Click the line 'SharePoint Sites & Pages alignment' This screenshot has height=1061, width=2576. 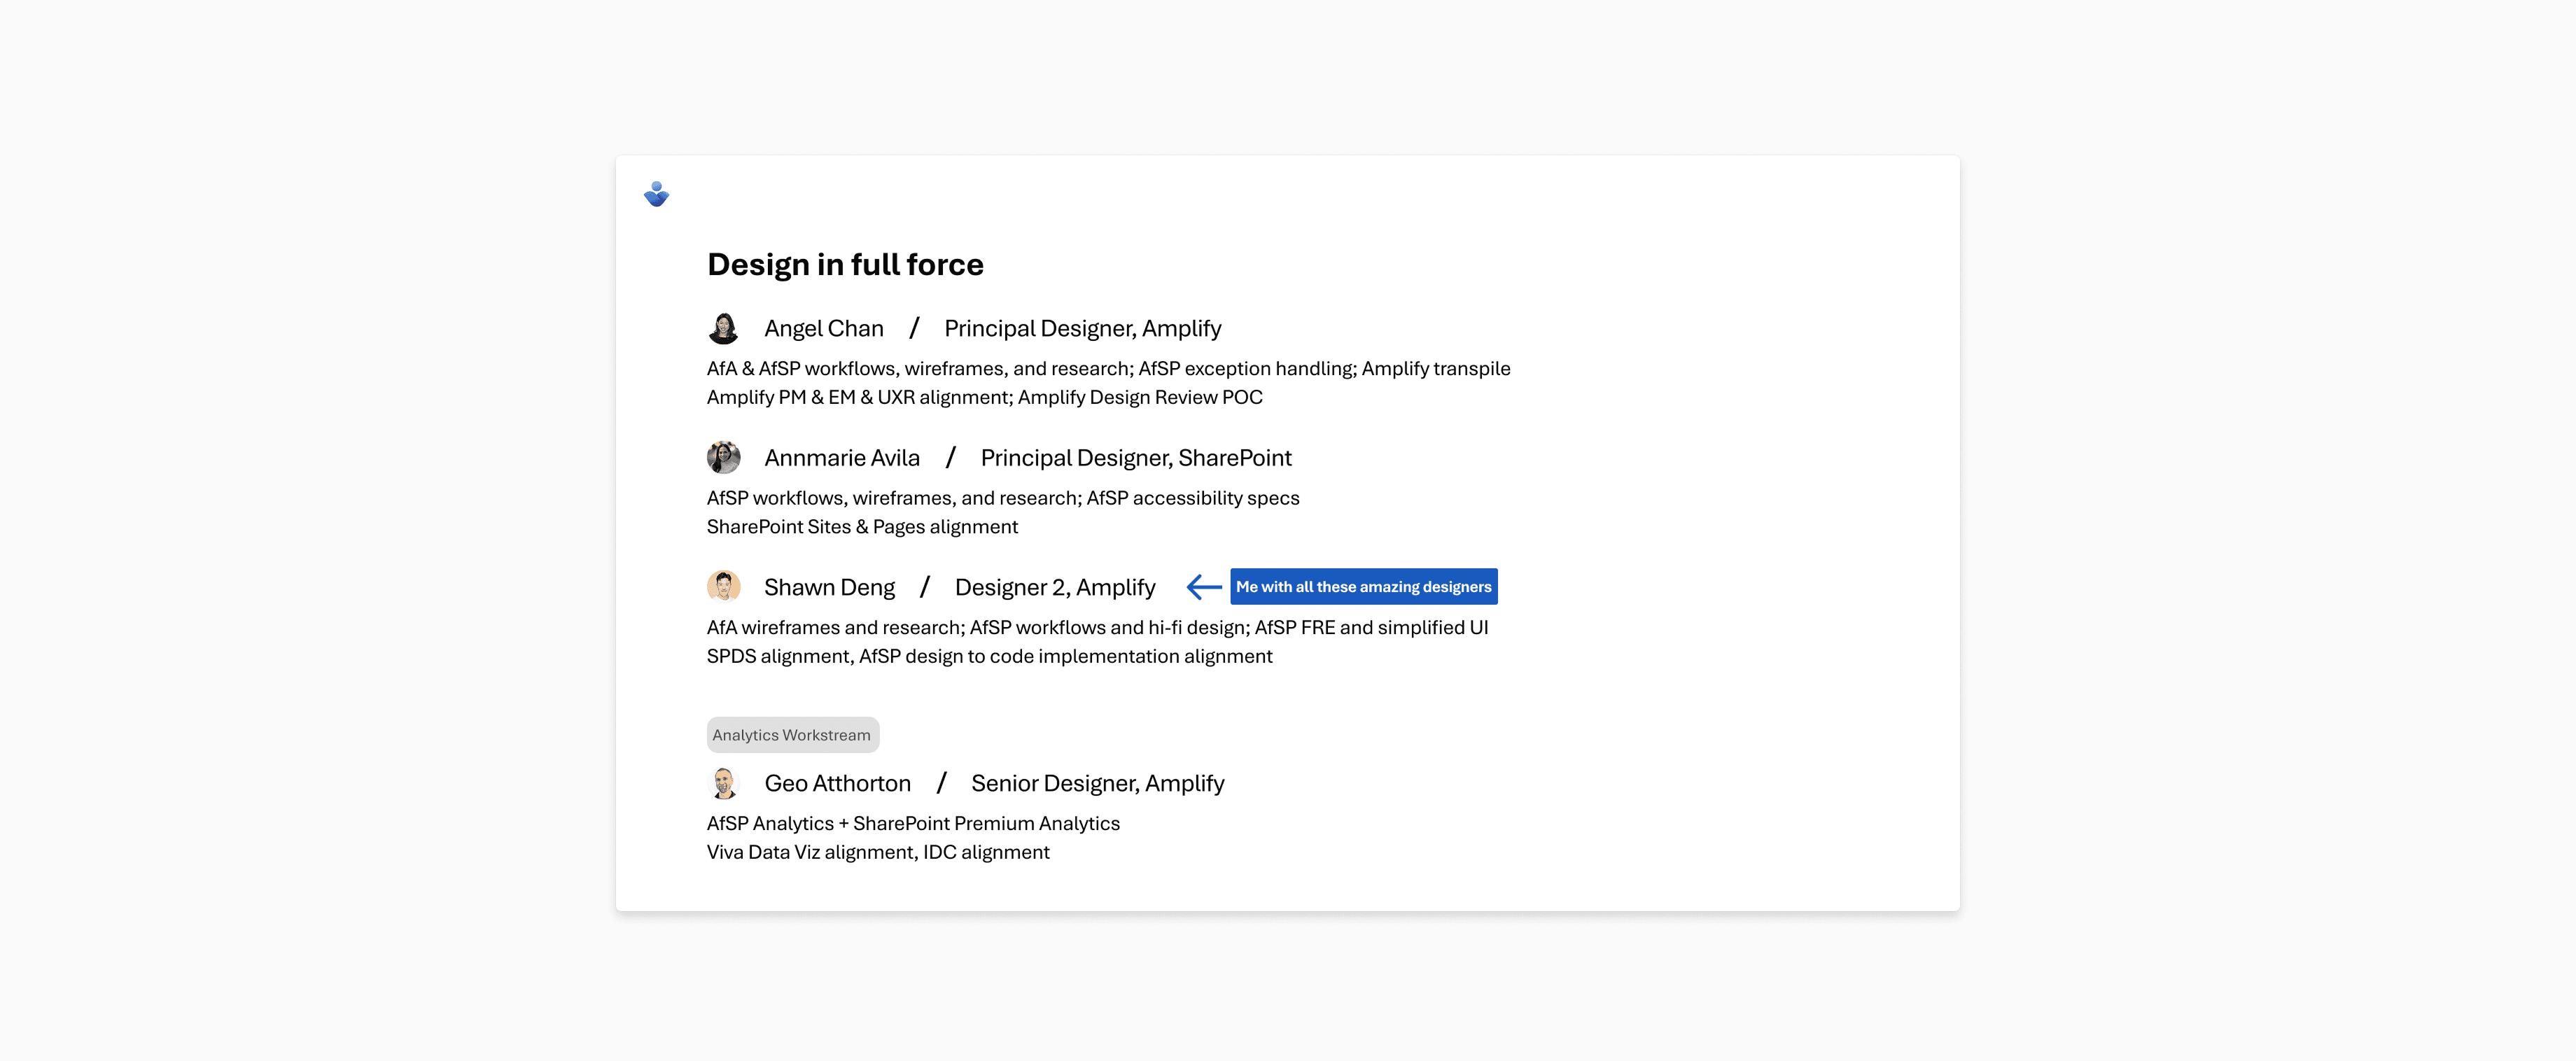pos(862,527)
